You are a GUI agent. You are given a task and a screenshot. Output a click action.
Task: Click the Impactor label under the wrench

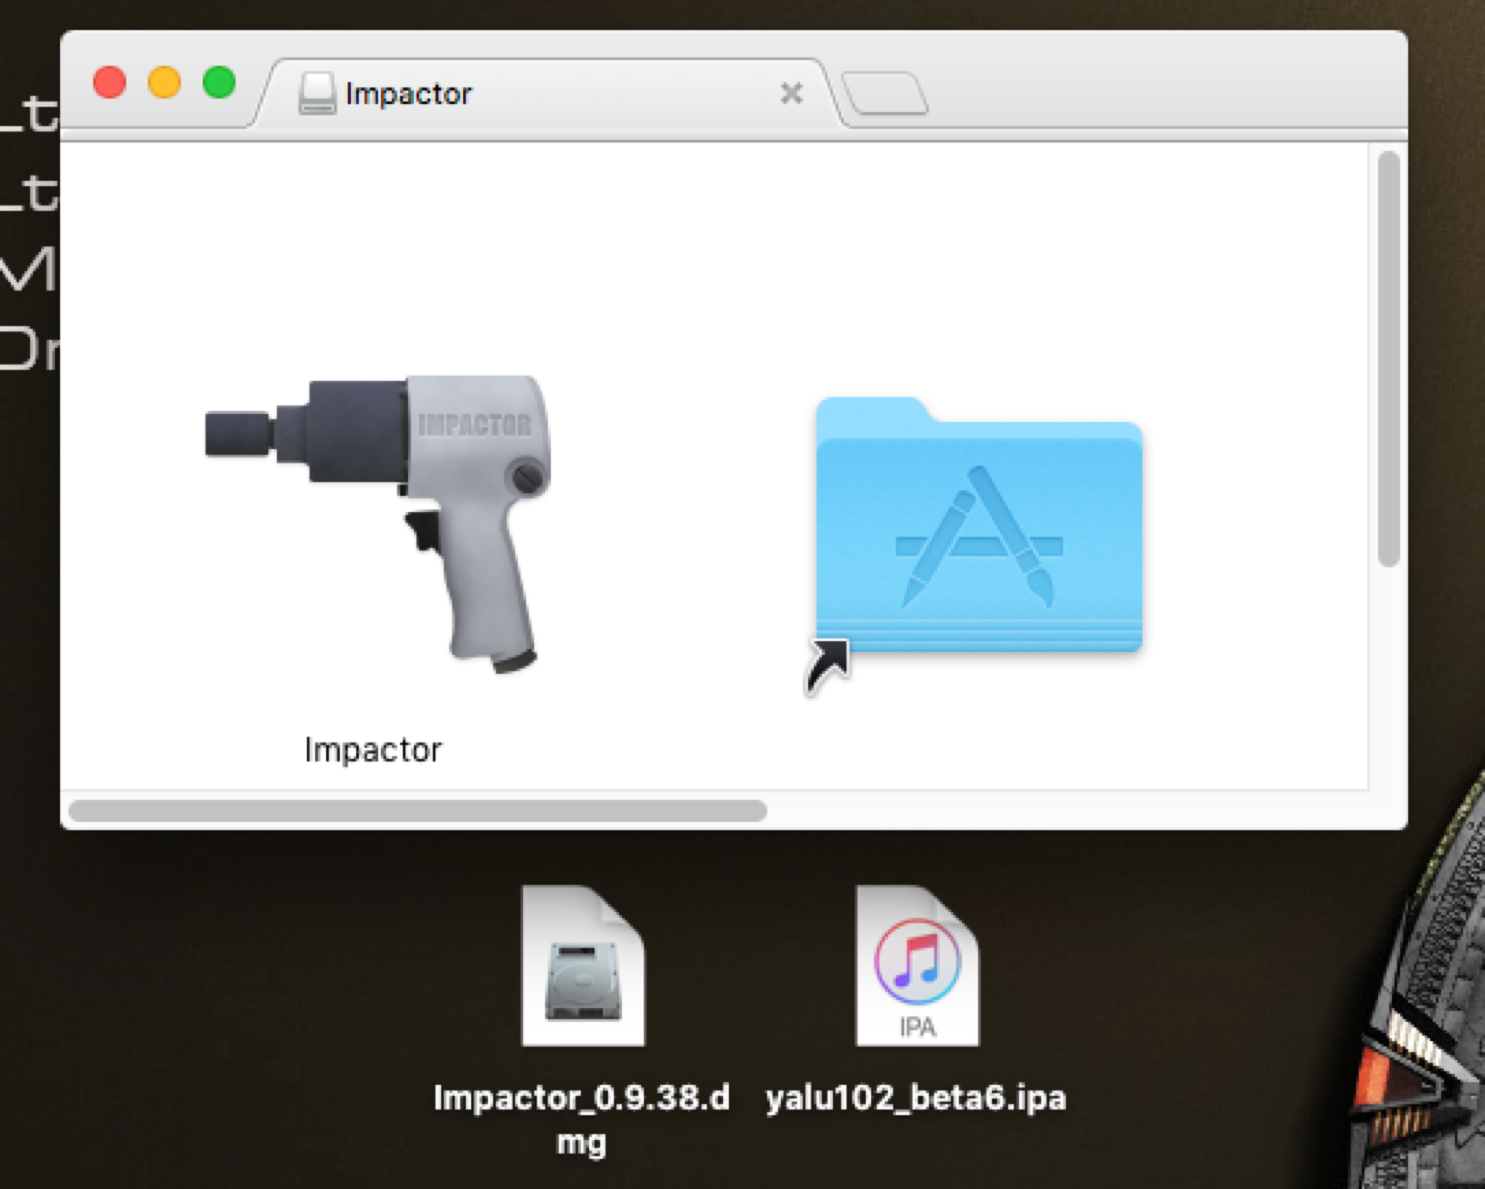coord(373,750)
